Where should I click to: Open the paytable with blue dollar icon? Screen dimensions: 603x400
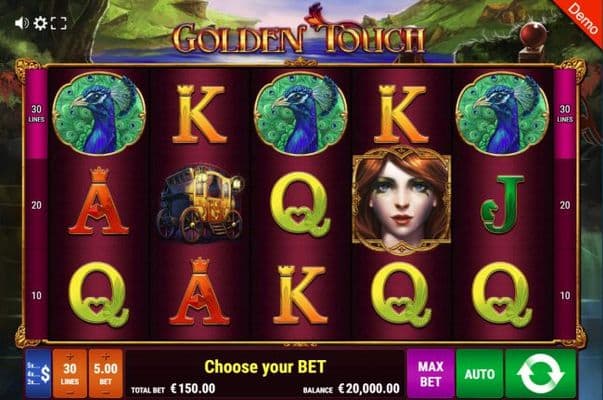click(x=38, y=373)
